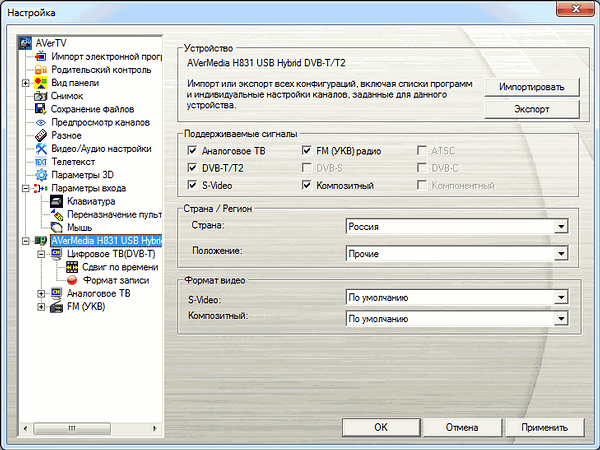Click the Клавиатура keyboard icon
Image resolution: width=600 pixels, height=450 pixels.
[56, 201]
